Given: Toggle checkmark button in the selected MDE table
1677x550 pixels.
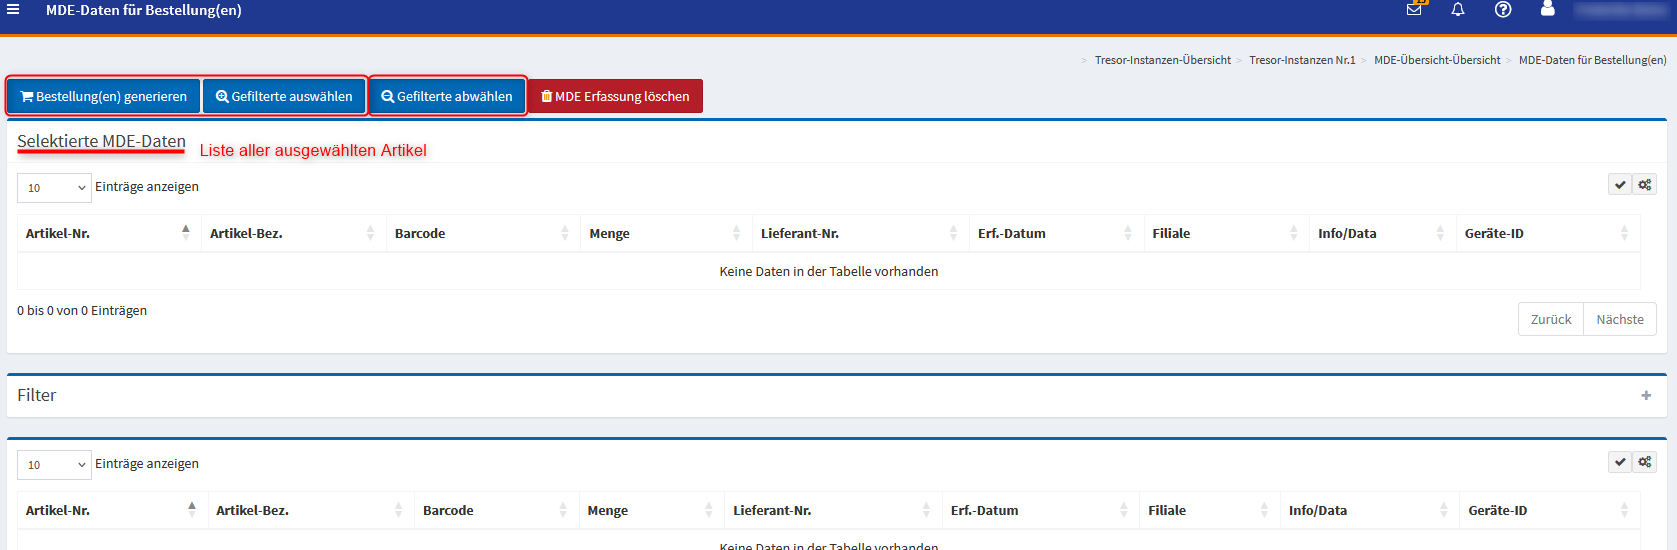Looking at the screenshot, I should click(1620, 185).
